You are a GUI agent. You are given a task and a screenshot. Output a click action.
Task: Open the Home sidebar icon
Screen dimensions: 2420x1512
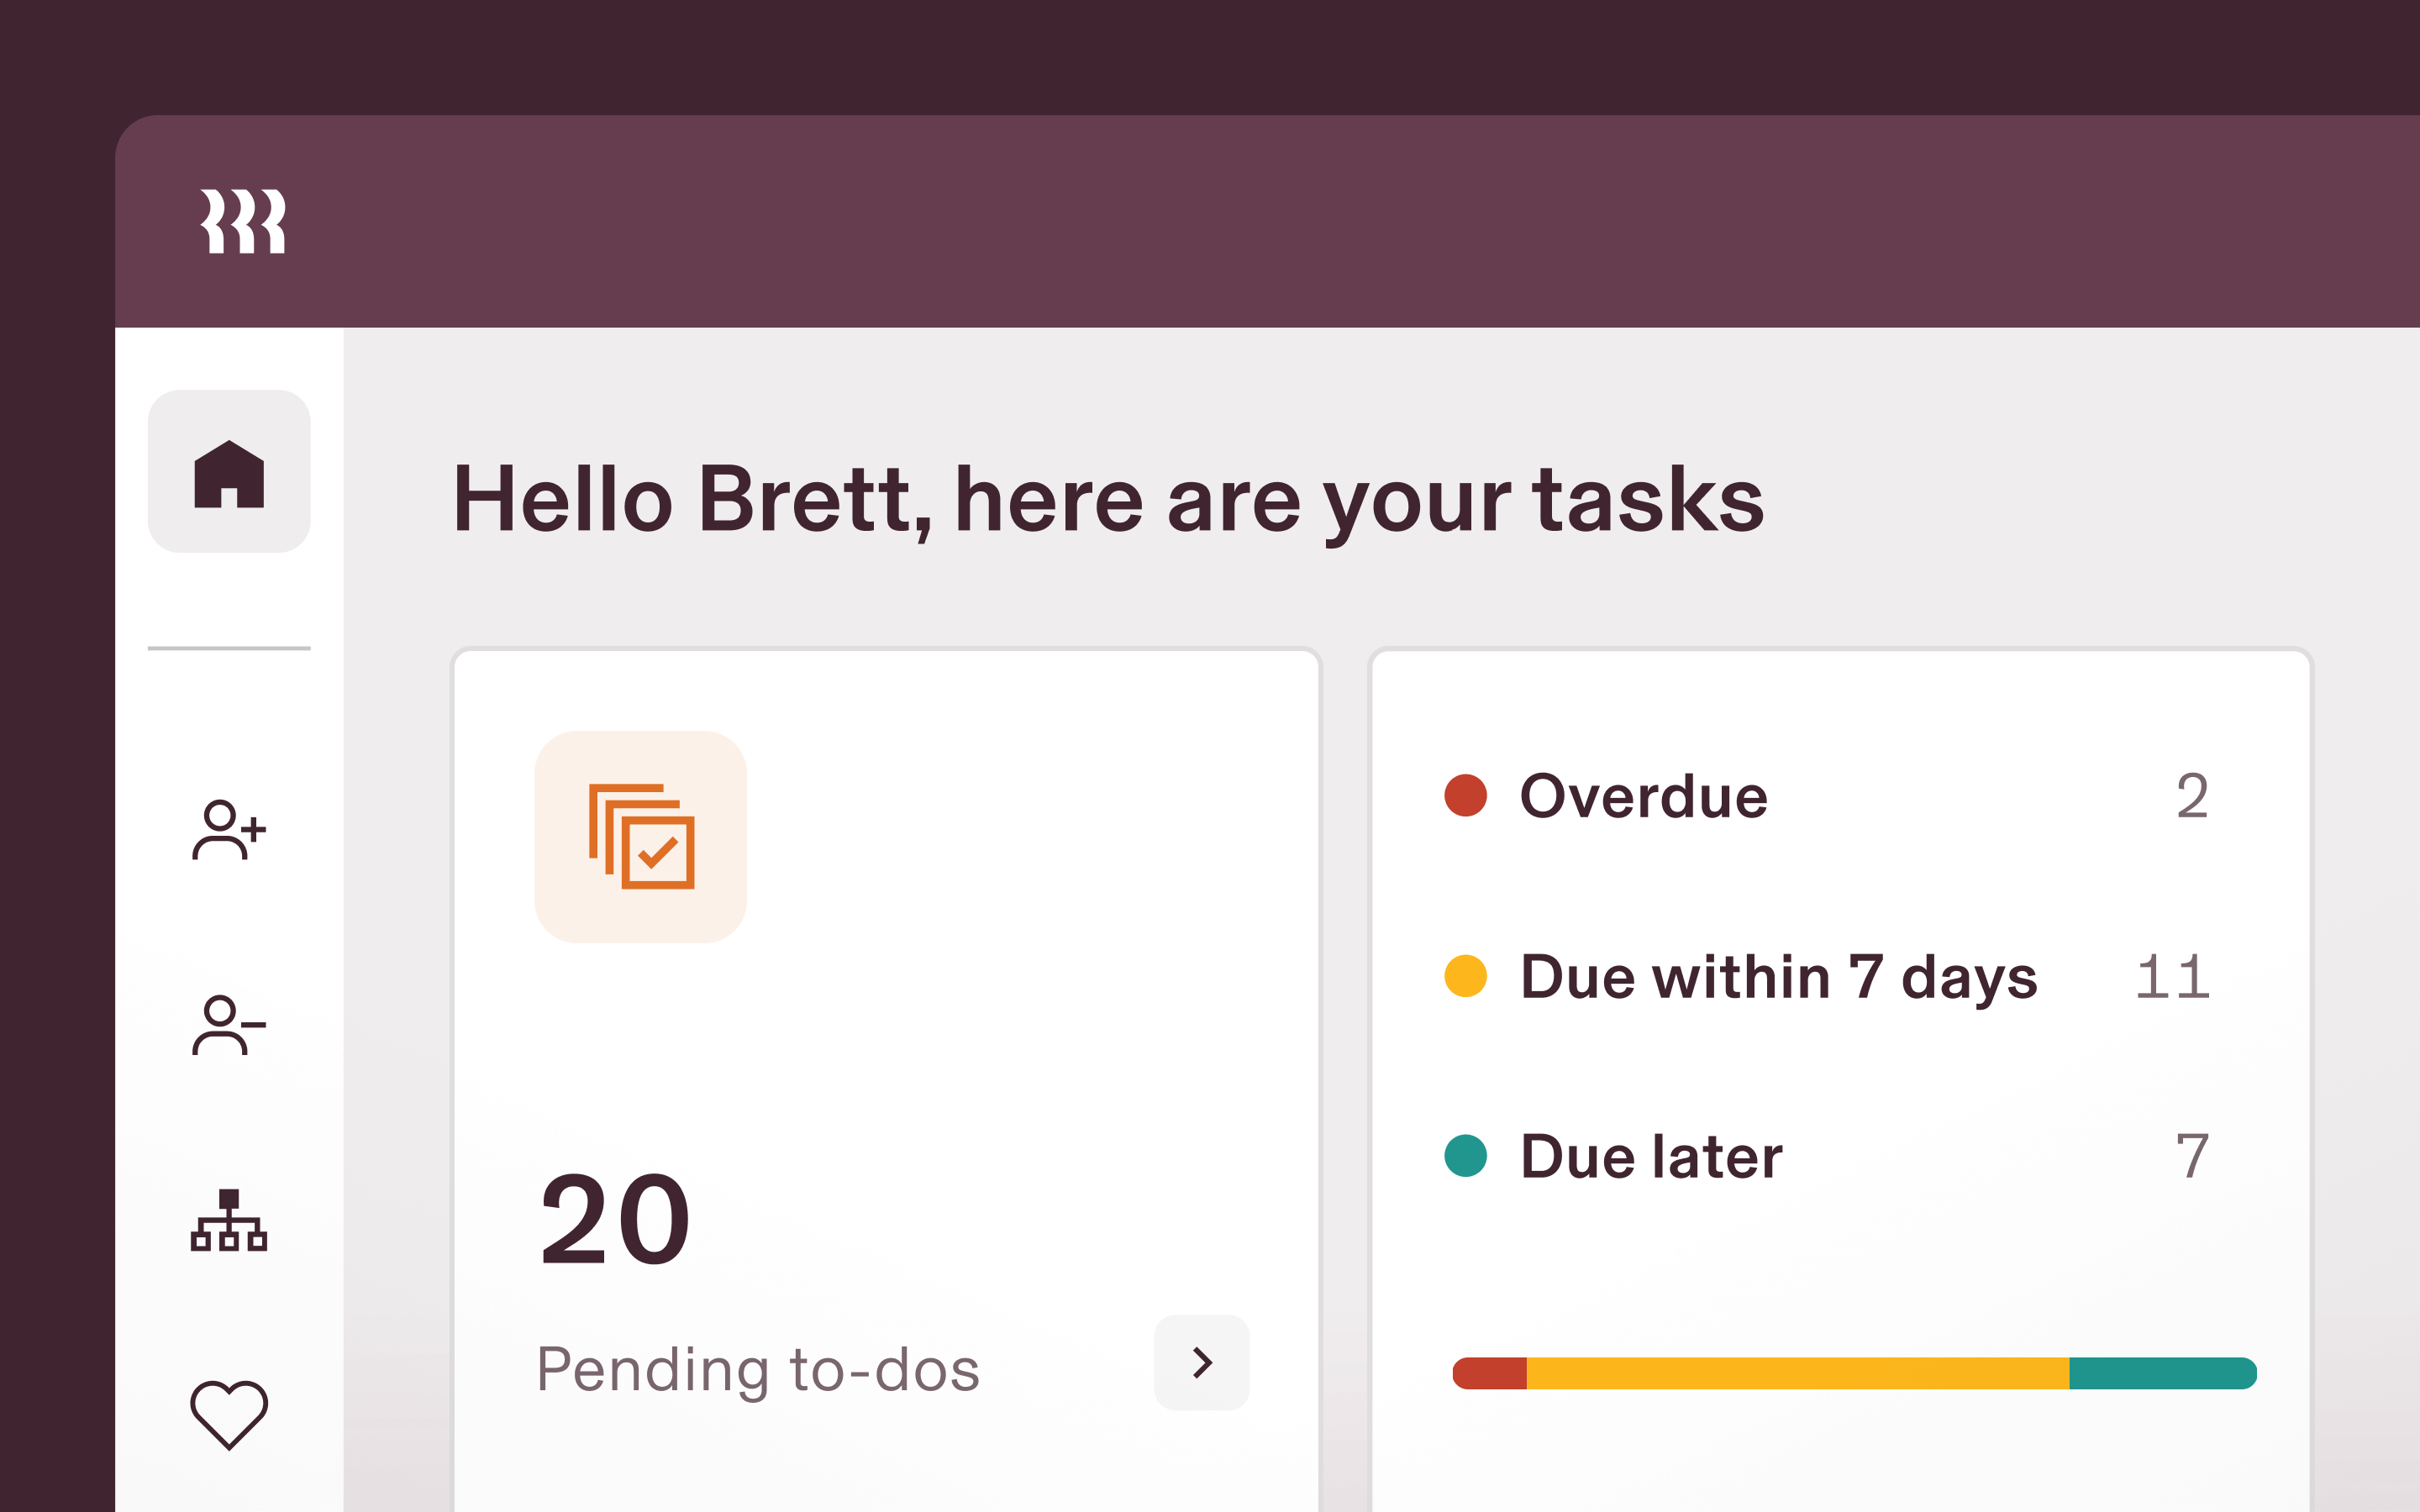click(229, 472)
